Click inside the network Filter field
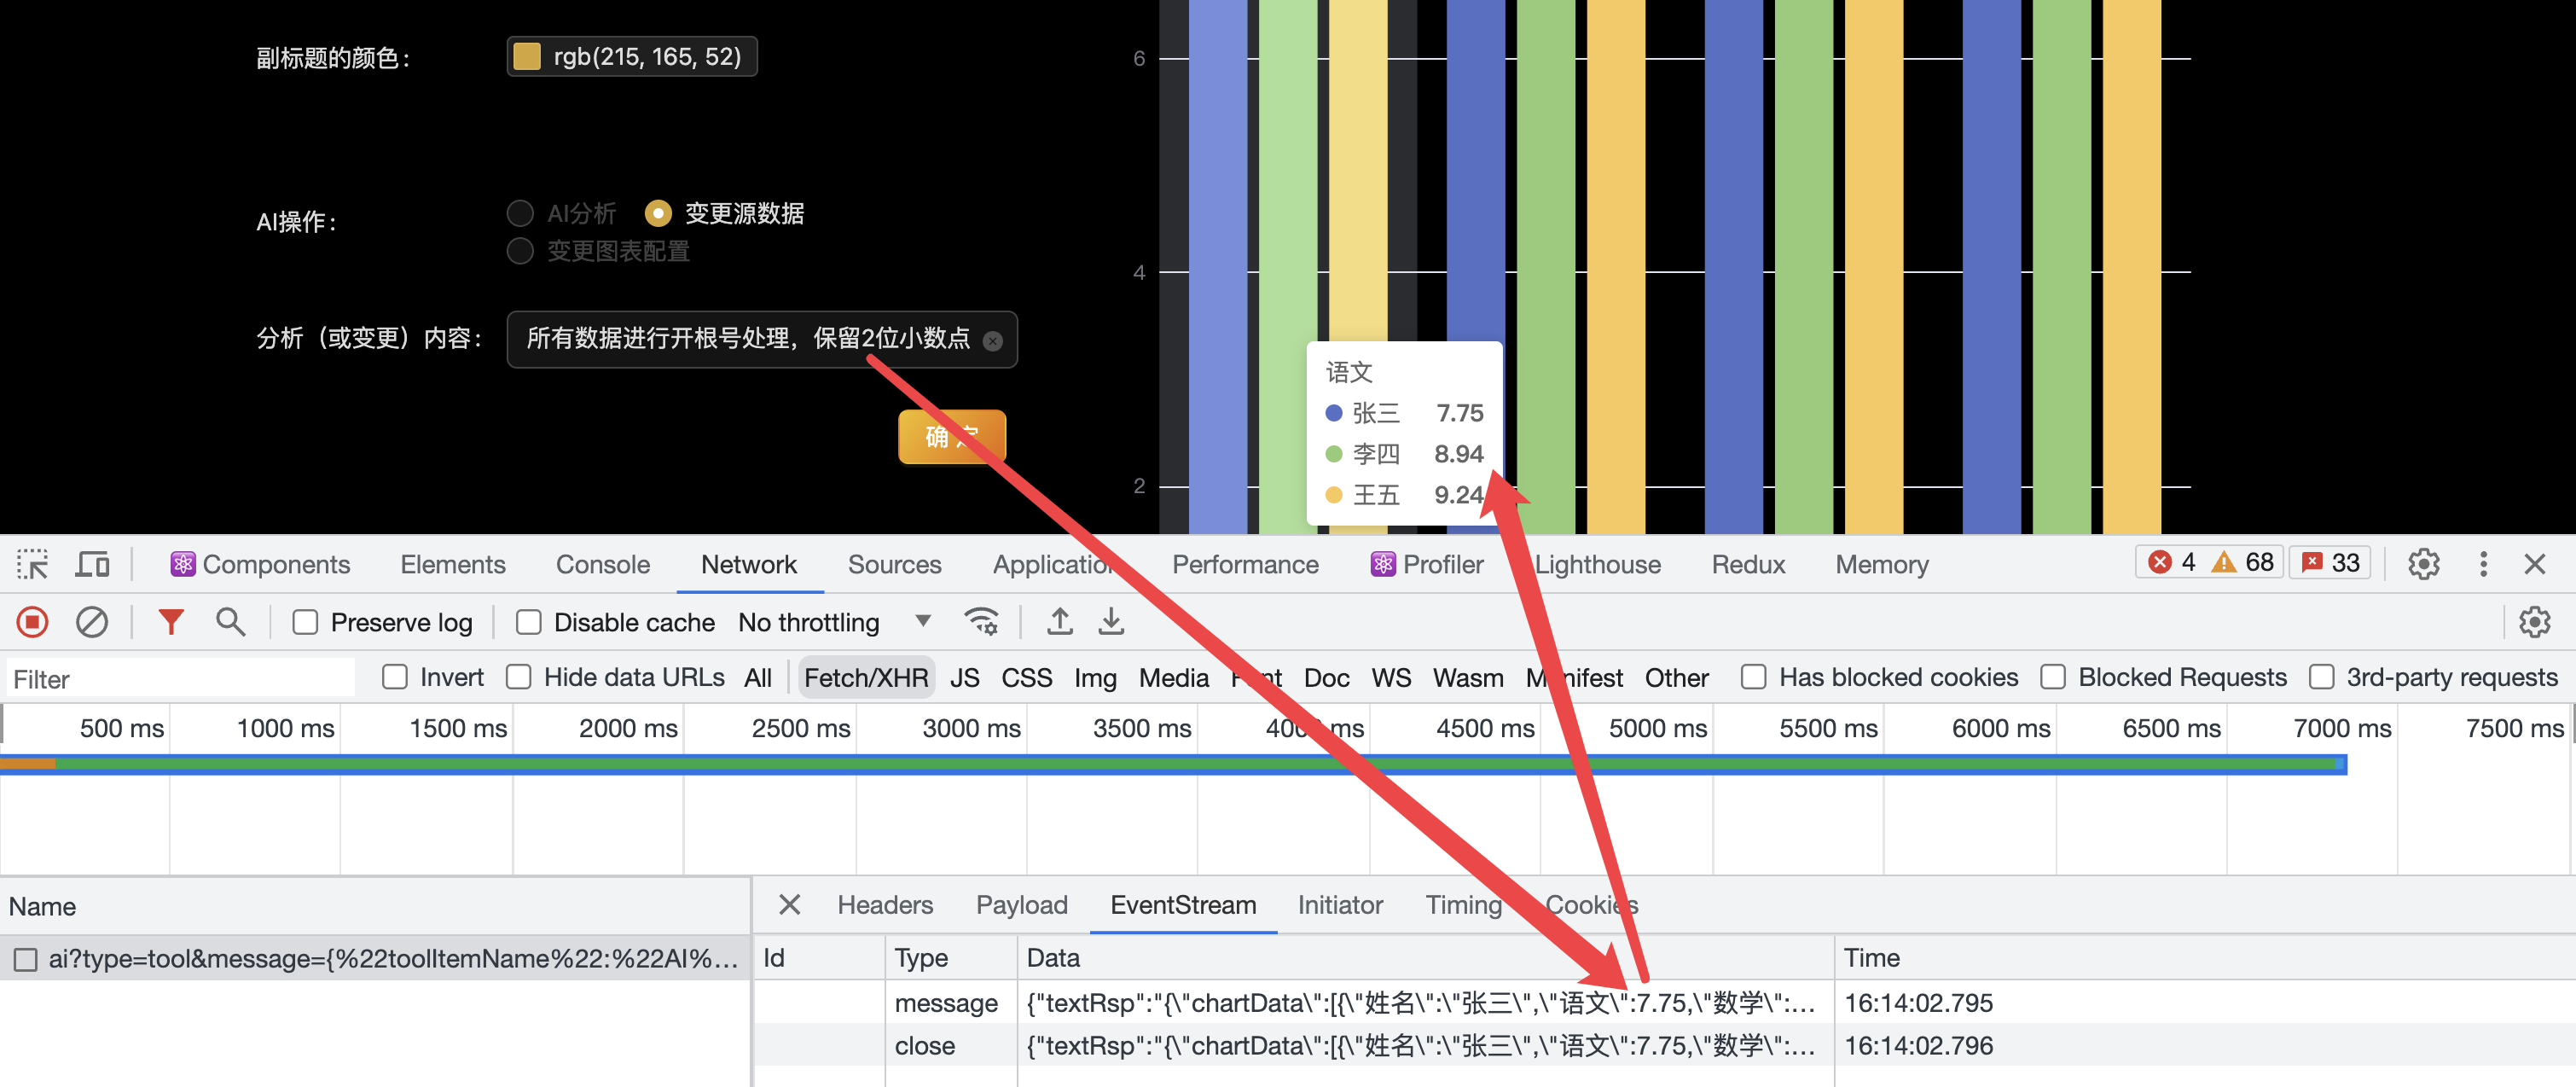 (x=180, y=678)
